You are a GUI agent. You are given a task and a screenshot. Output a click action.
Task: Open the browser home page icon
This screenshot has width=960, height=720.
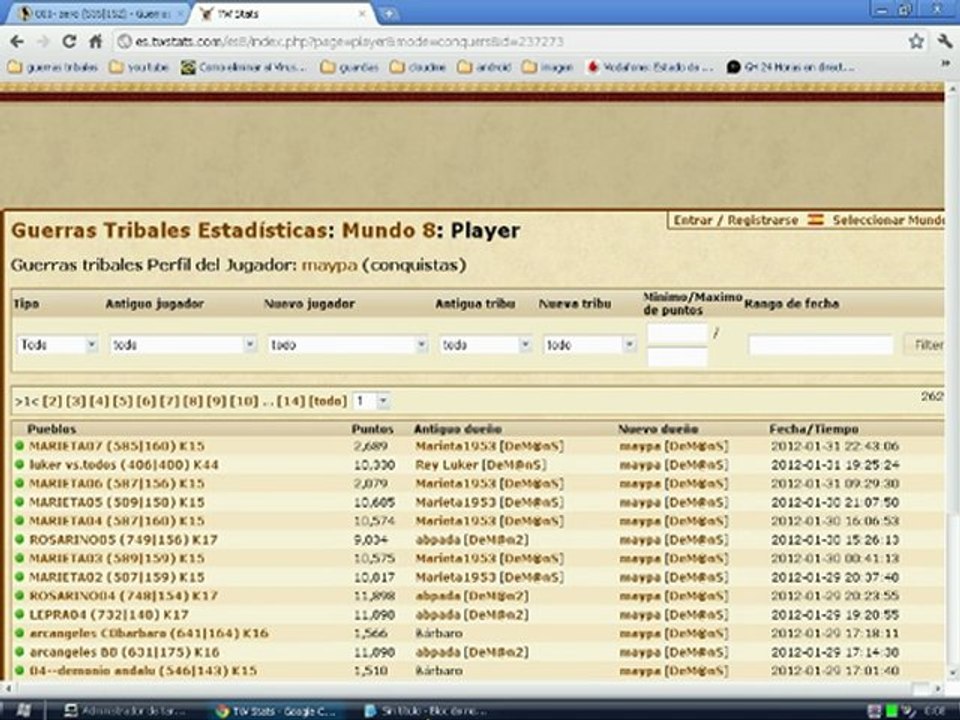tap(96, 42)
